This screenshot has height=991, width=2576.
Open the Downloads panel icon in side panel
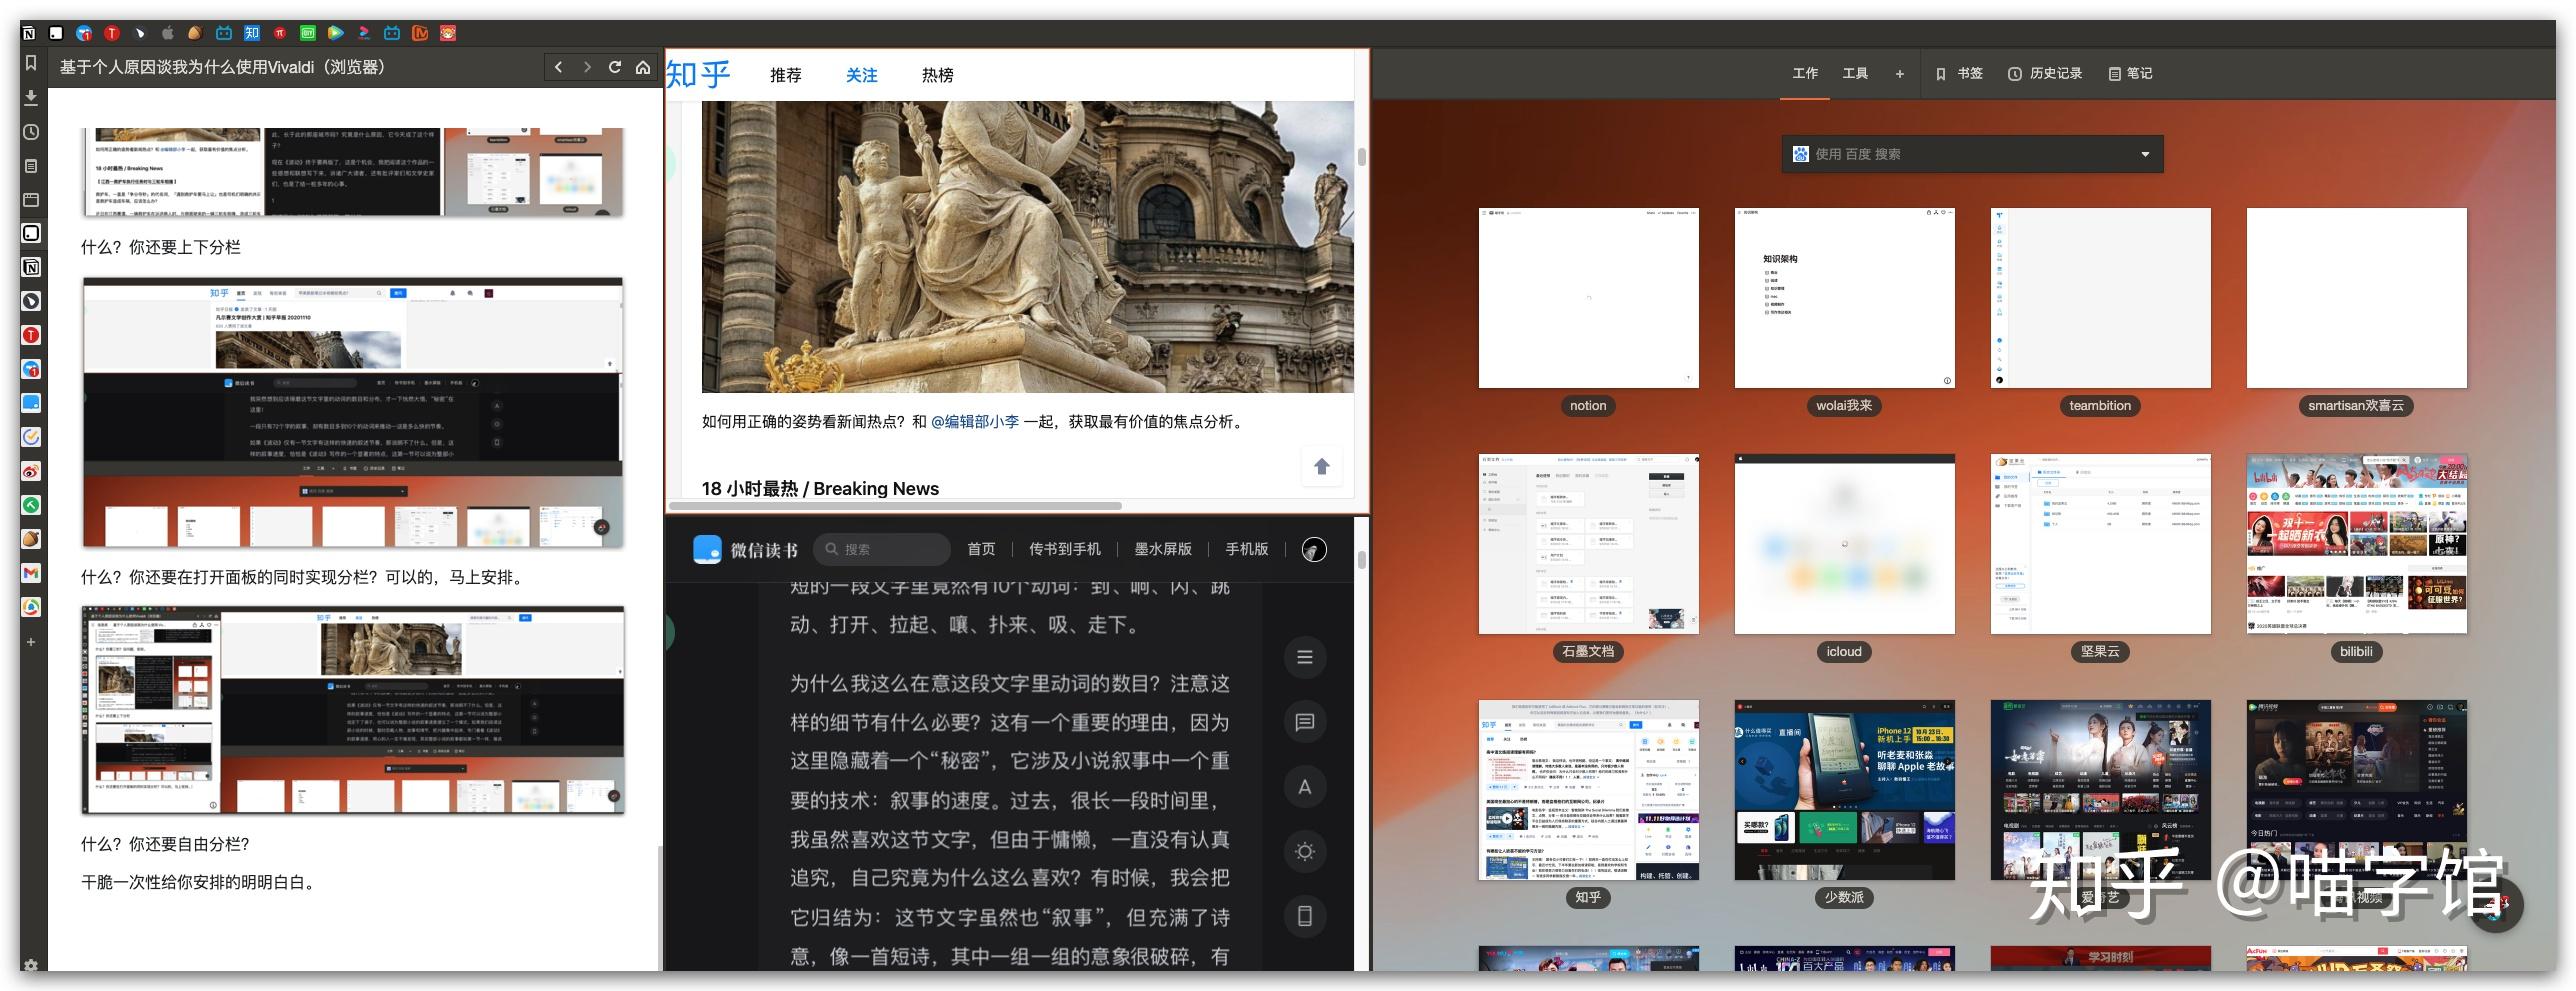pyautogui.click(x=31, y=97)
